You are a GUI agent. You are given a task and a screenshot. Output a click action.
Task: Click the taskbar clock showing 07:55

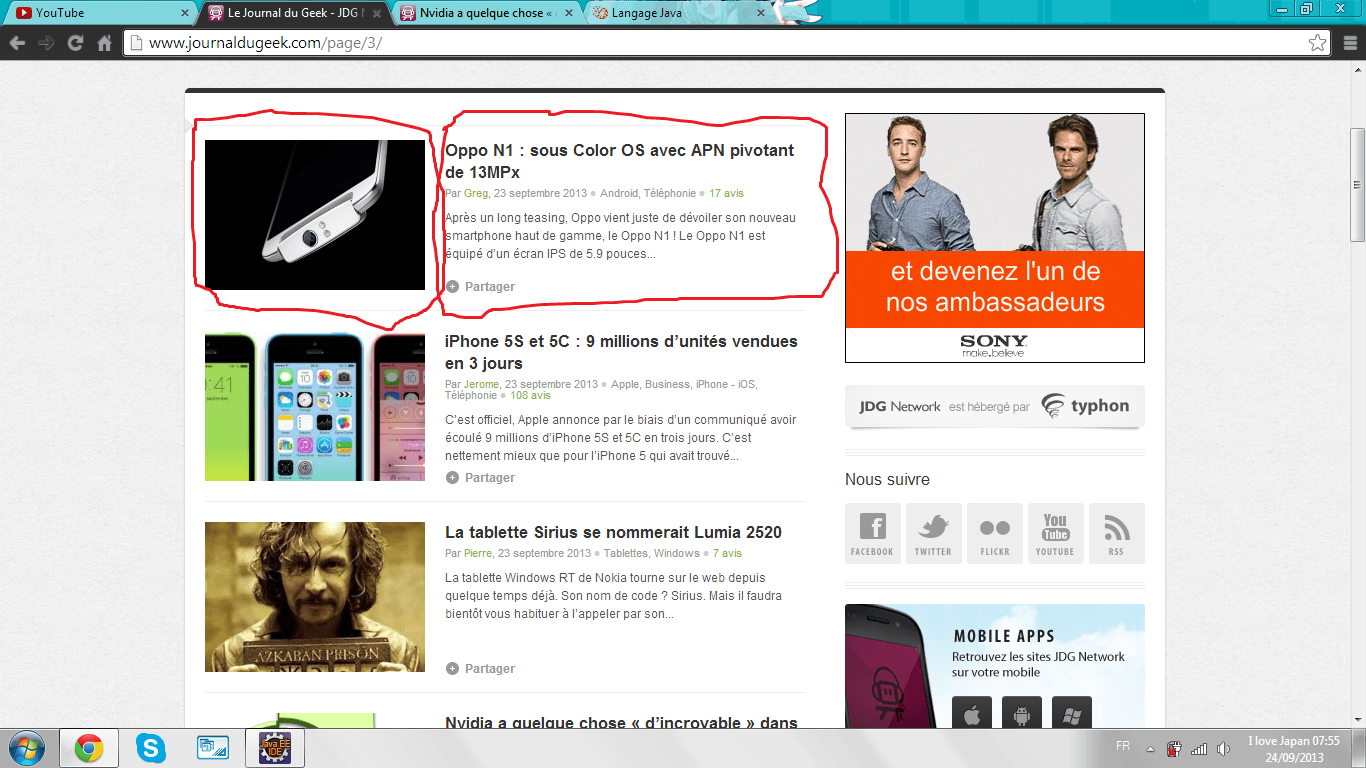1294,749
